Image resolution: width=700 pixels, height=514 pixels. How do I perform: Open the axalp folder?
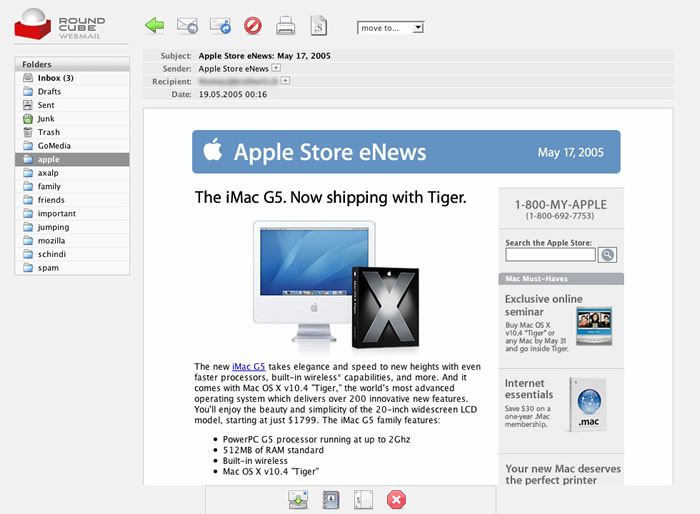72,173
